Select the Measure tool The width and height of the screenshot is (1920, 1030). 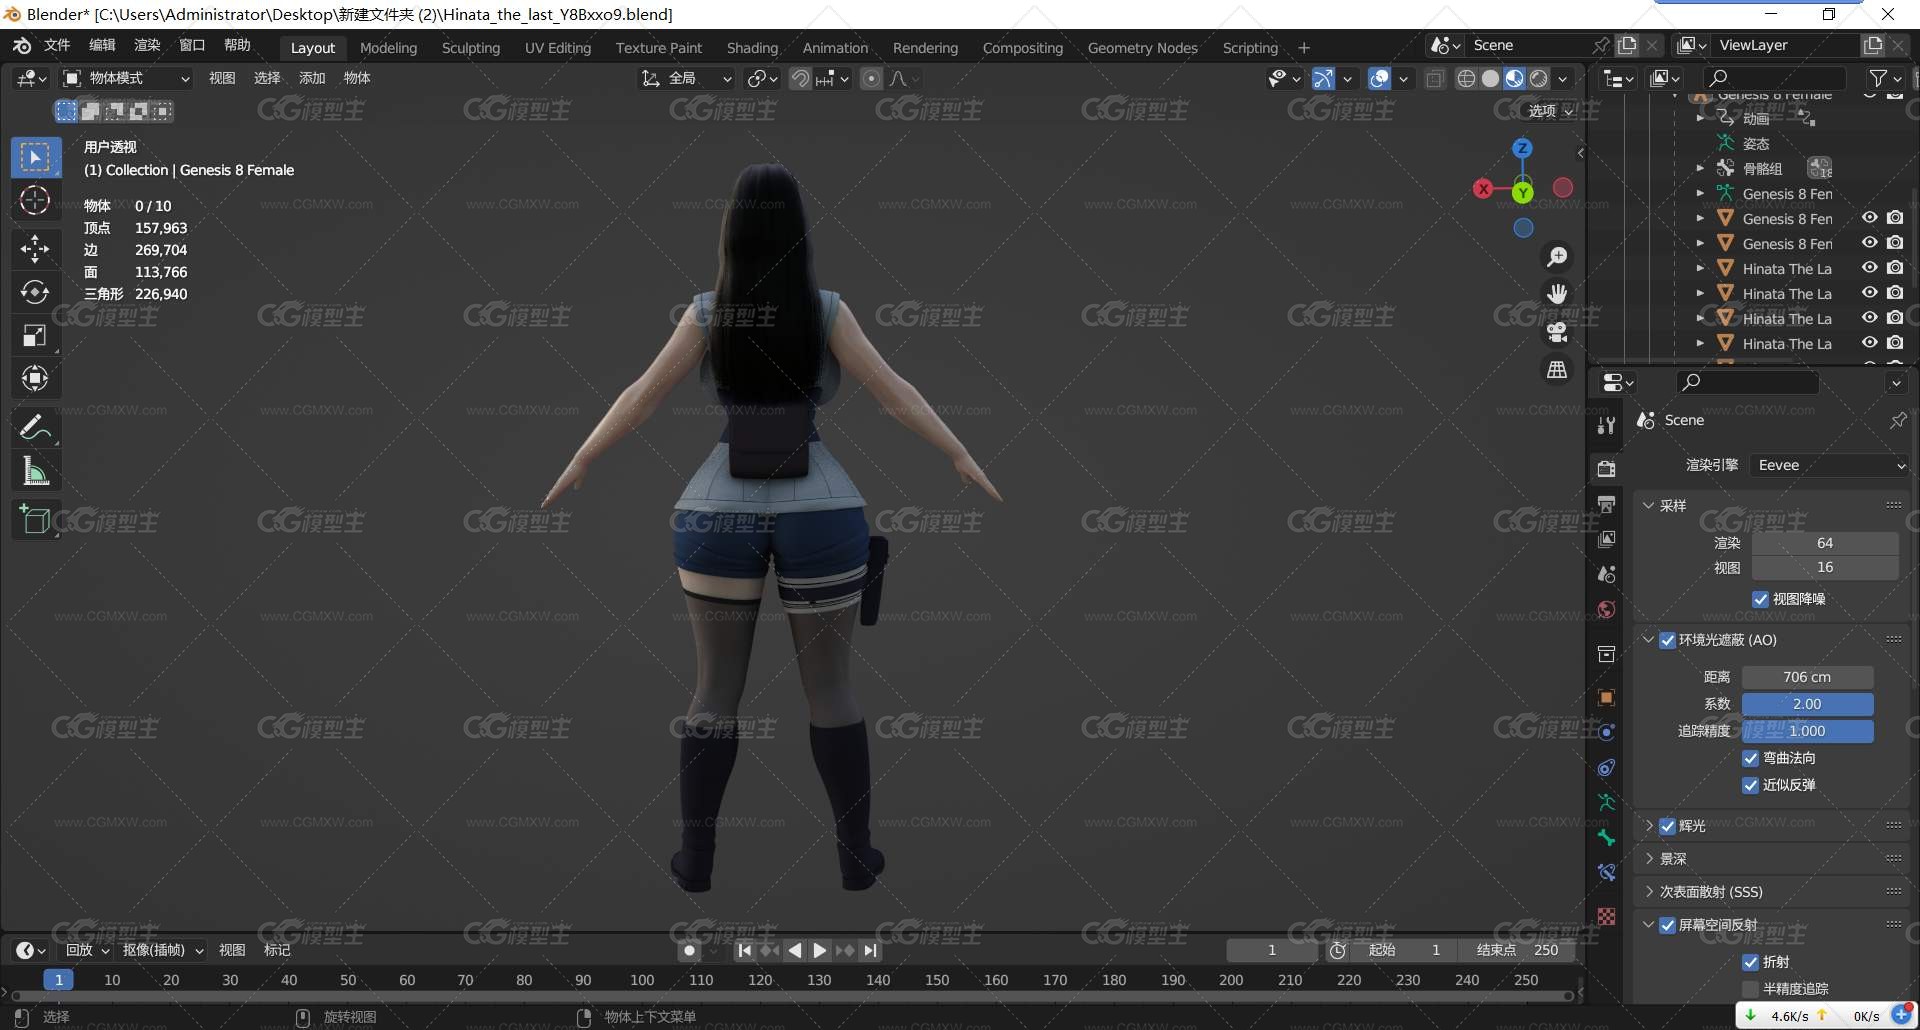pos(35,471)
